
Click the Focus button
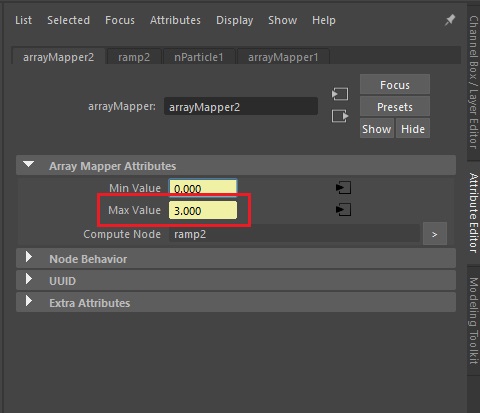point(395,85)
